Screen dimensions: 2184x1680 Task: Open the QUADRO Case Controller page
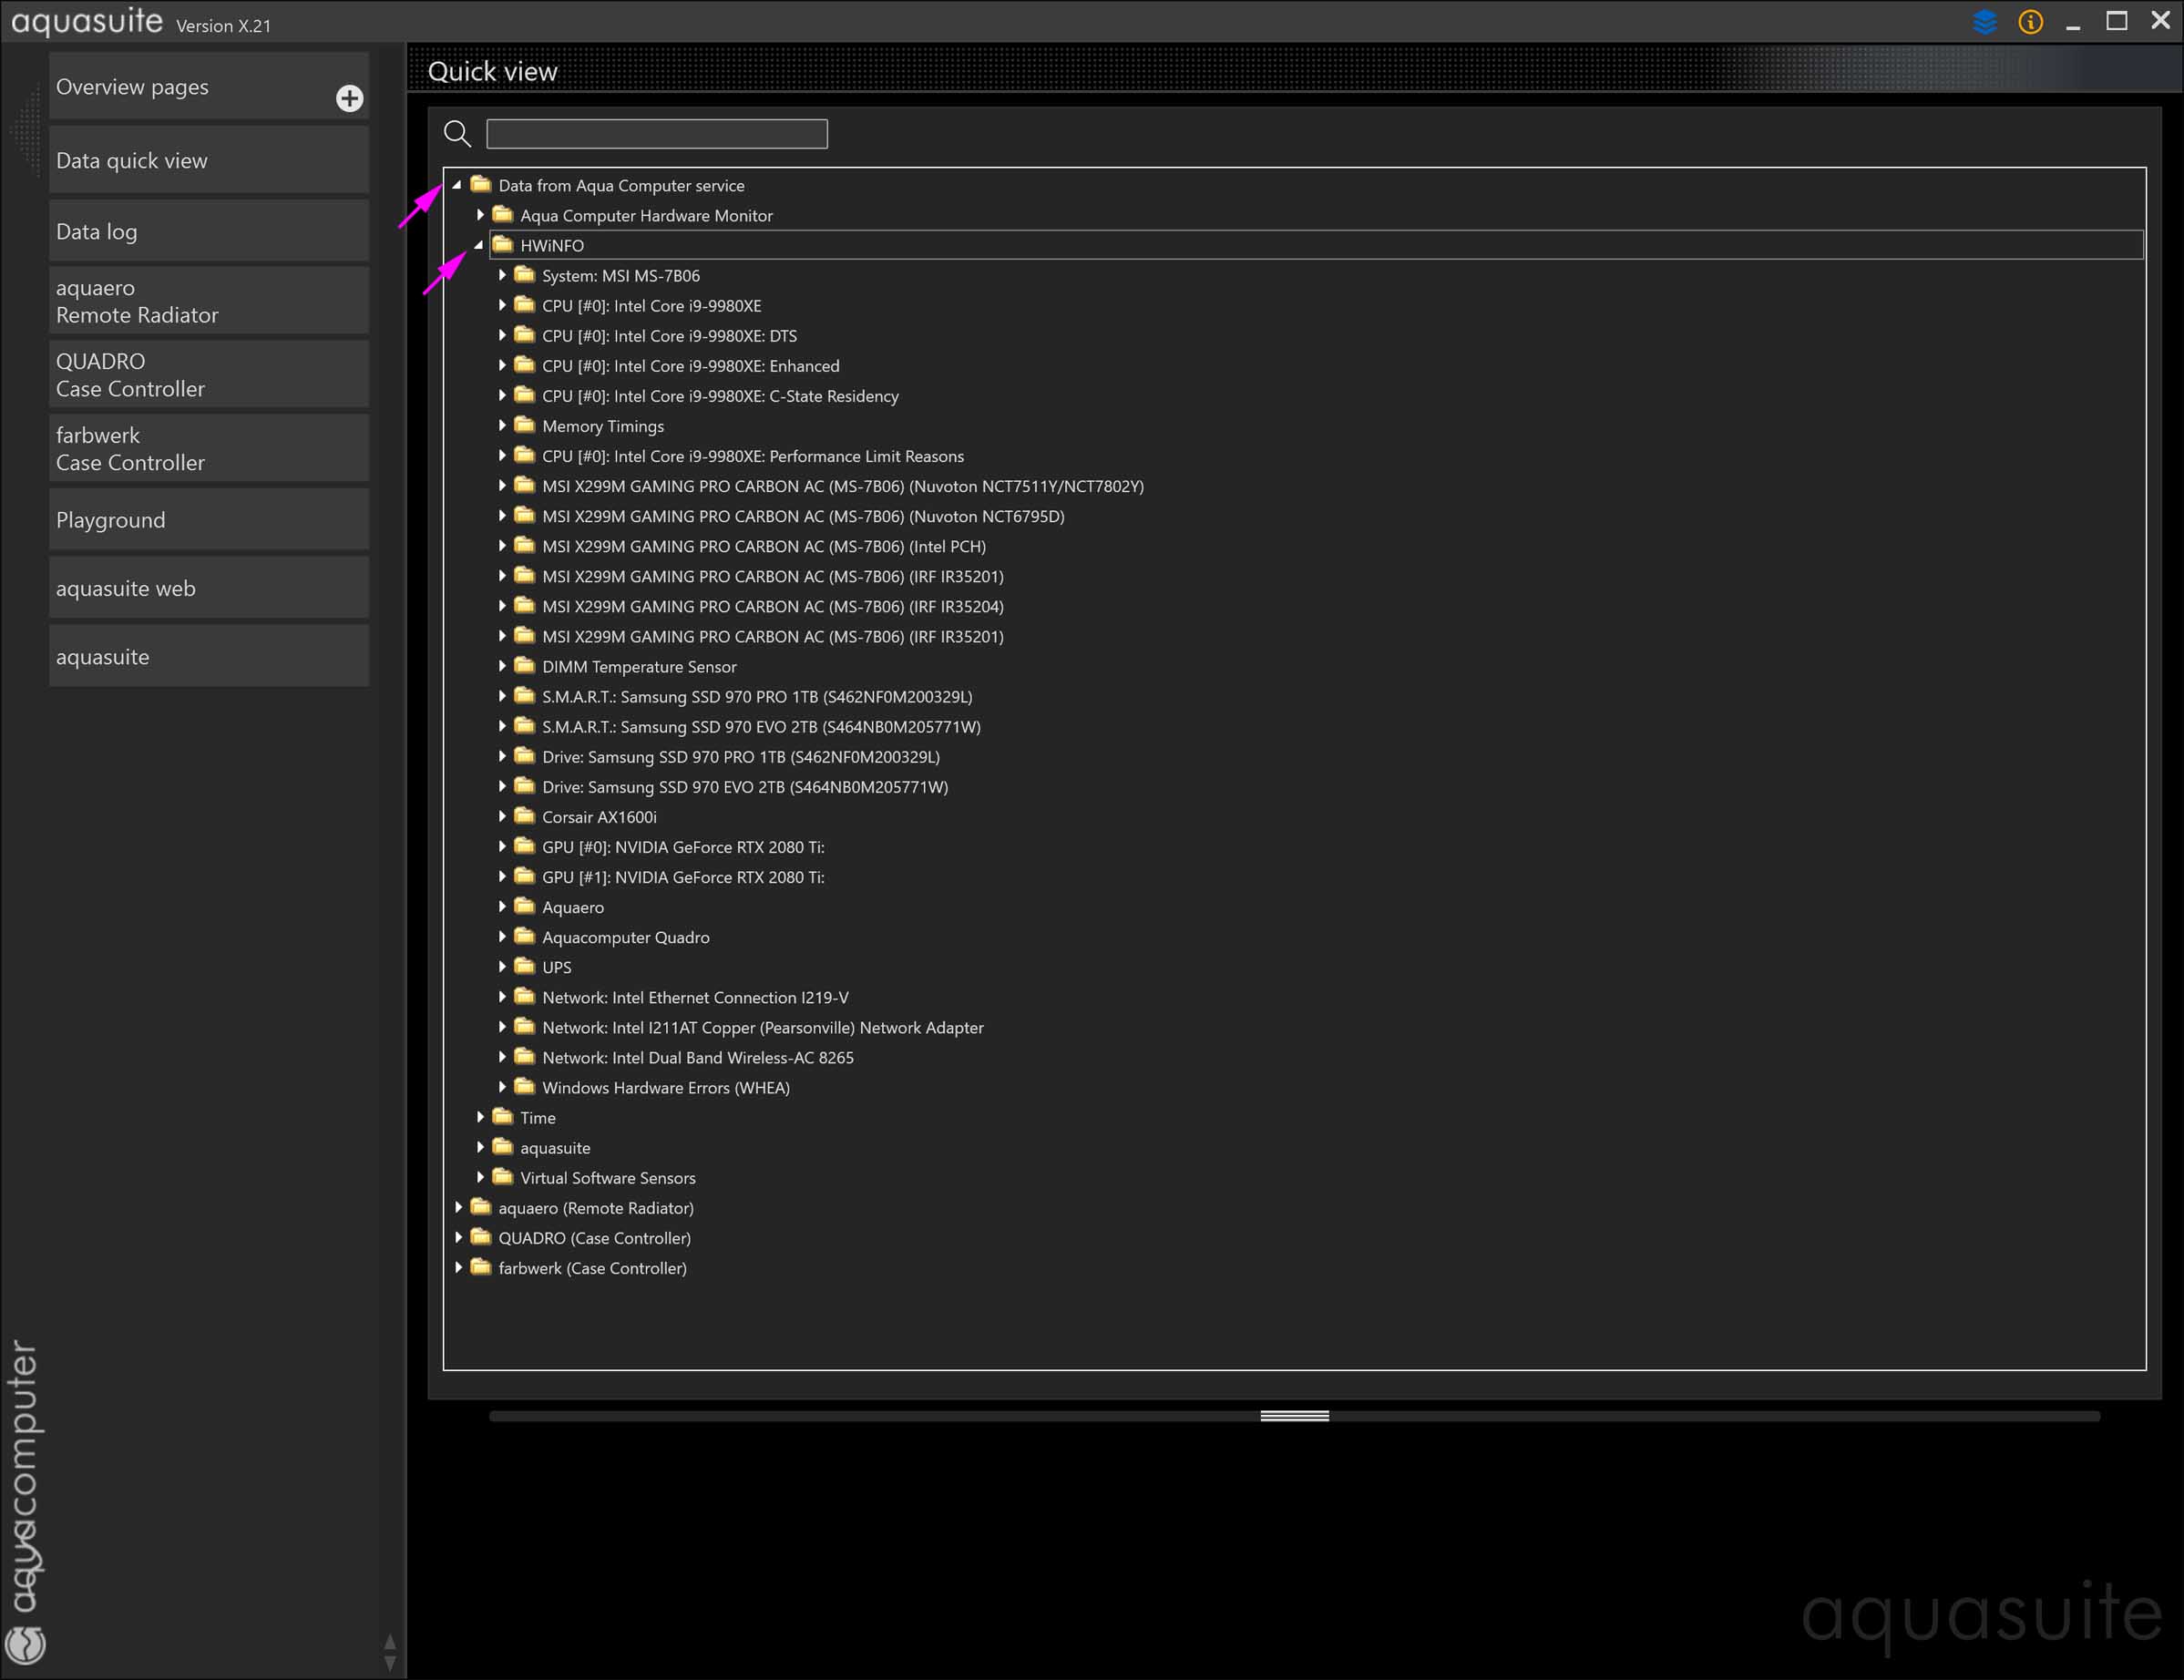209,375
